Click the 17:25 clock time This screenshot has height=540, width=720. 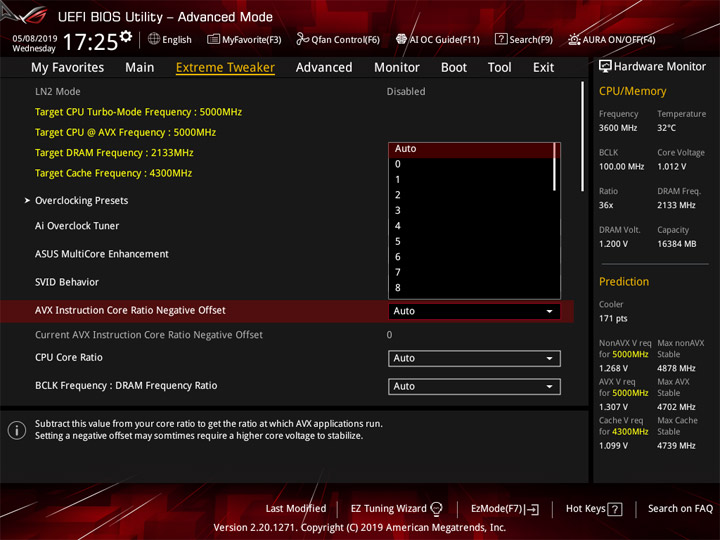(x=90, y=42)
